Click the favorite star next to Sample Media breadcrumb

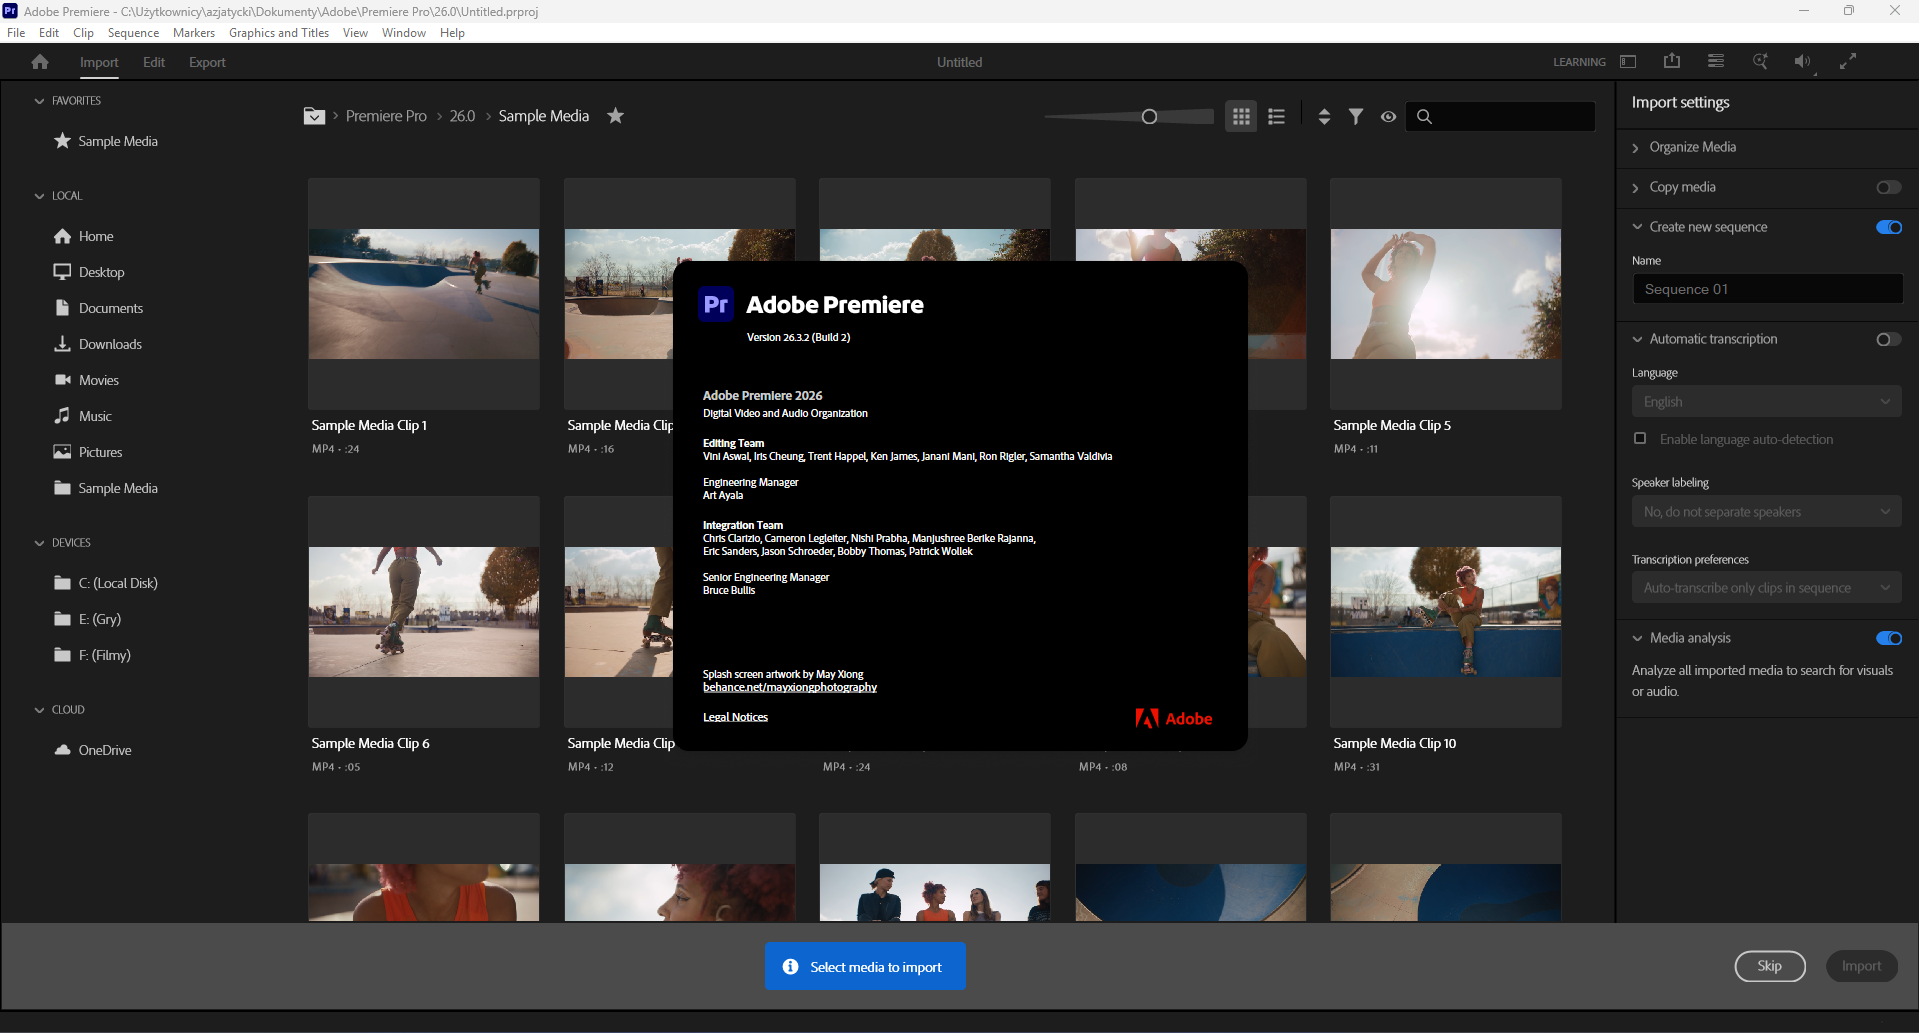(616, 116)
